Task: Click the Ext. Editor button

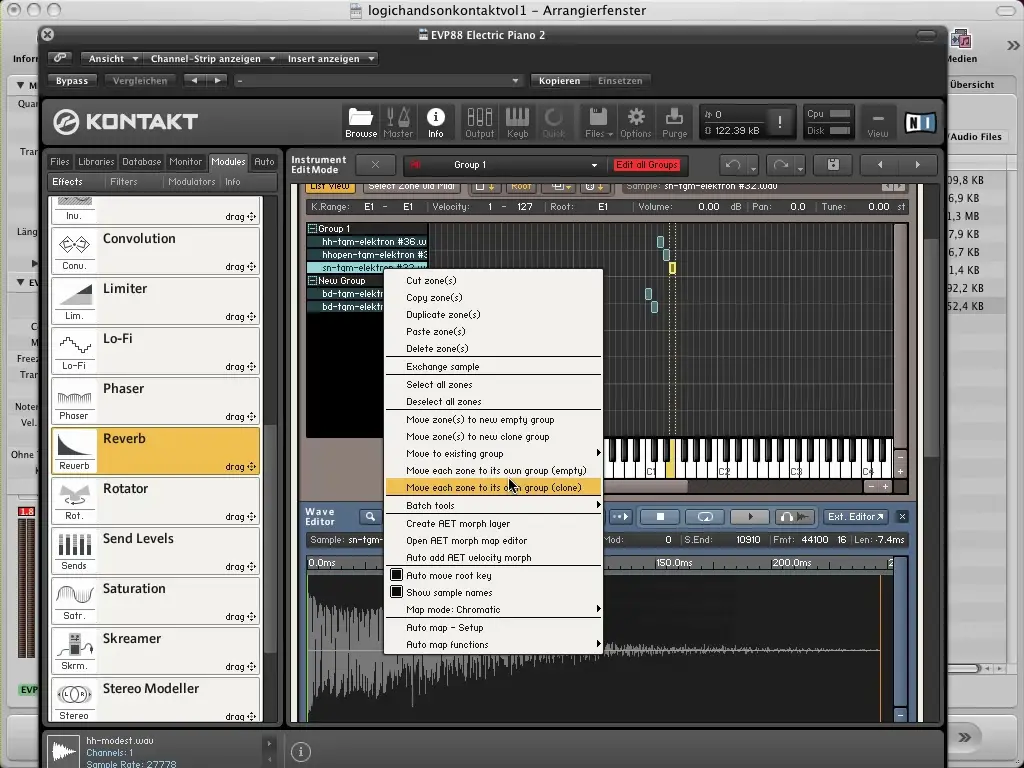Action: pyautogui.click(x=856, y=517)
